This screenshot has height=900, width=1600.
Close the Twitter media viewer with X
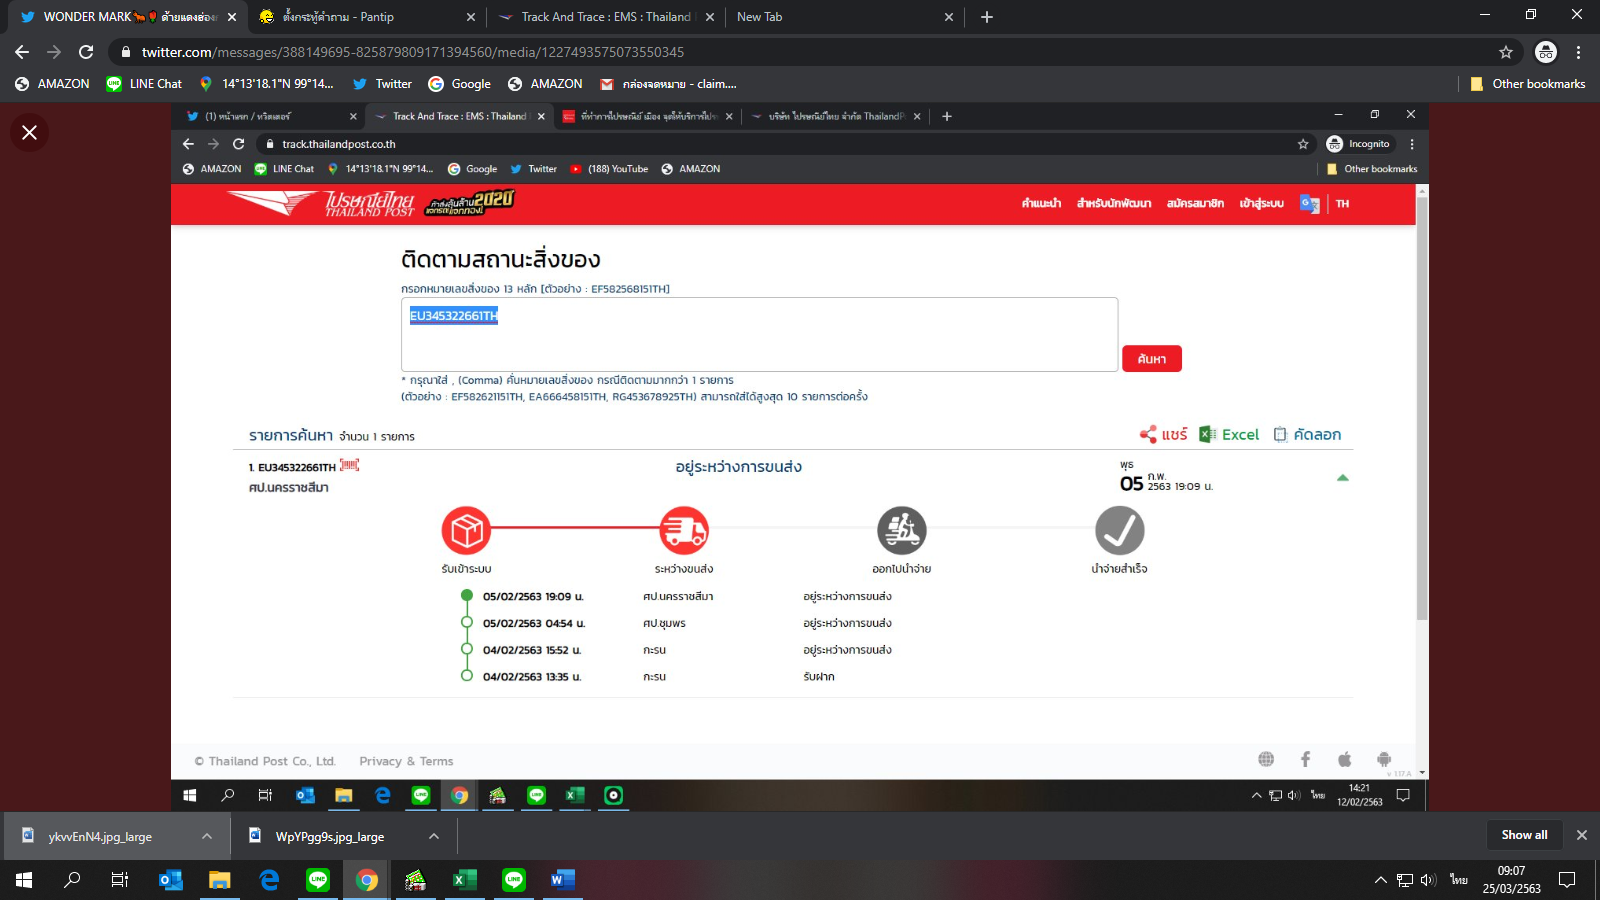tap(30, 132)
